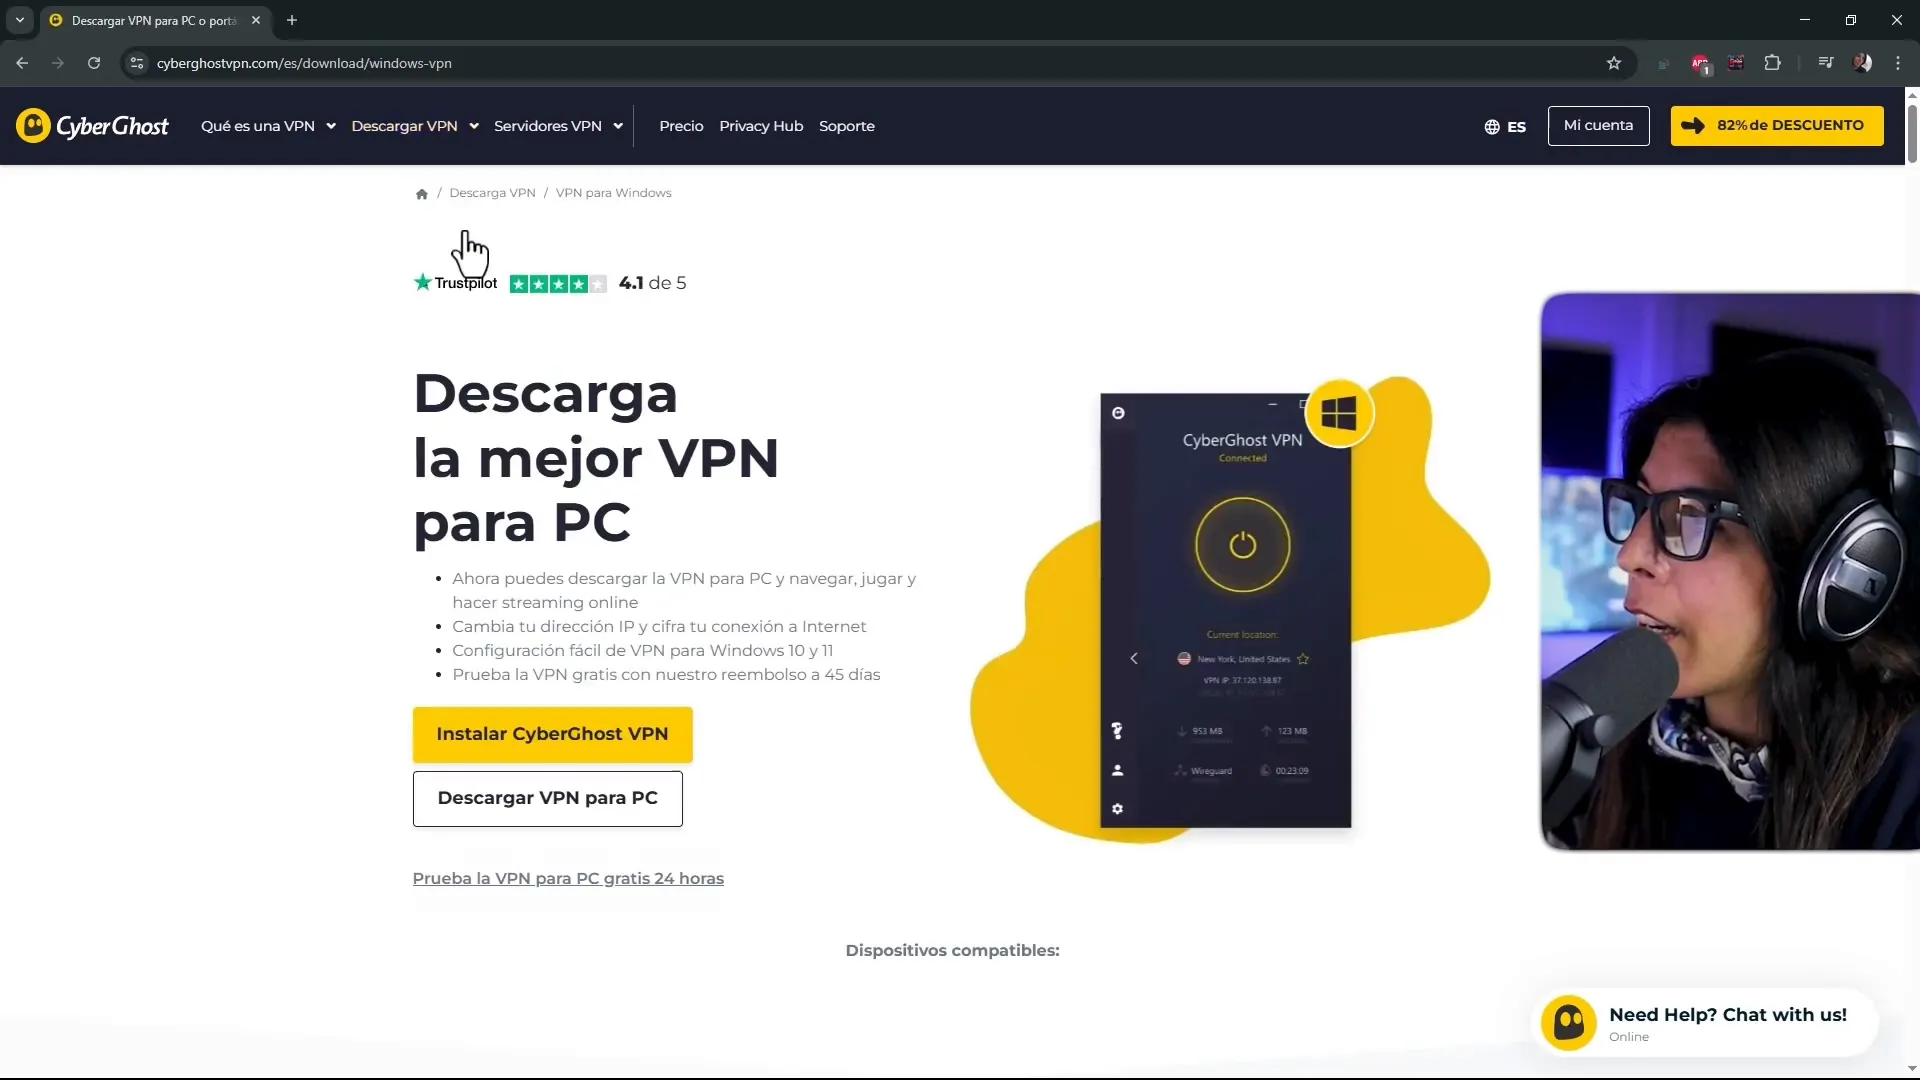Expand the Qué es una VPN menu

pos(268,126)
